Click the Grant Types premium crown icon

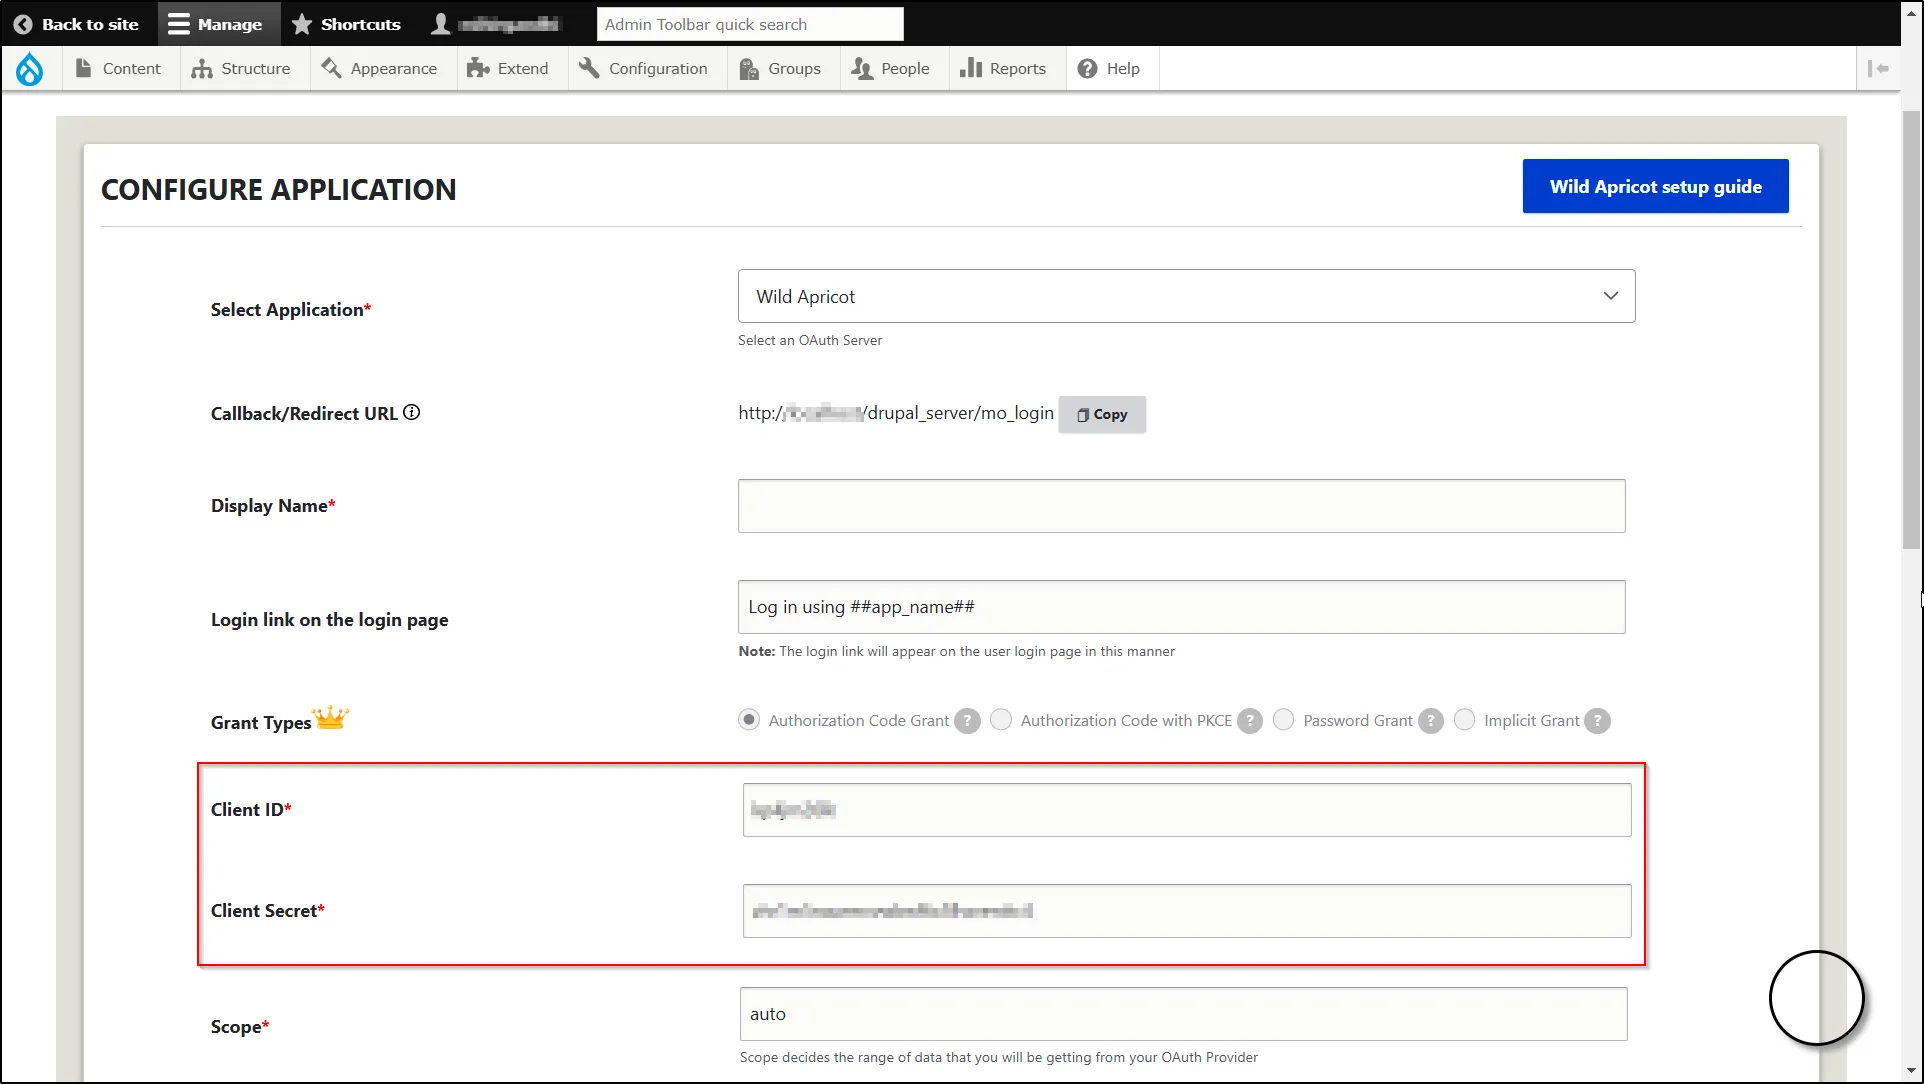tap(330, 718)
